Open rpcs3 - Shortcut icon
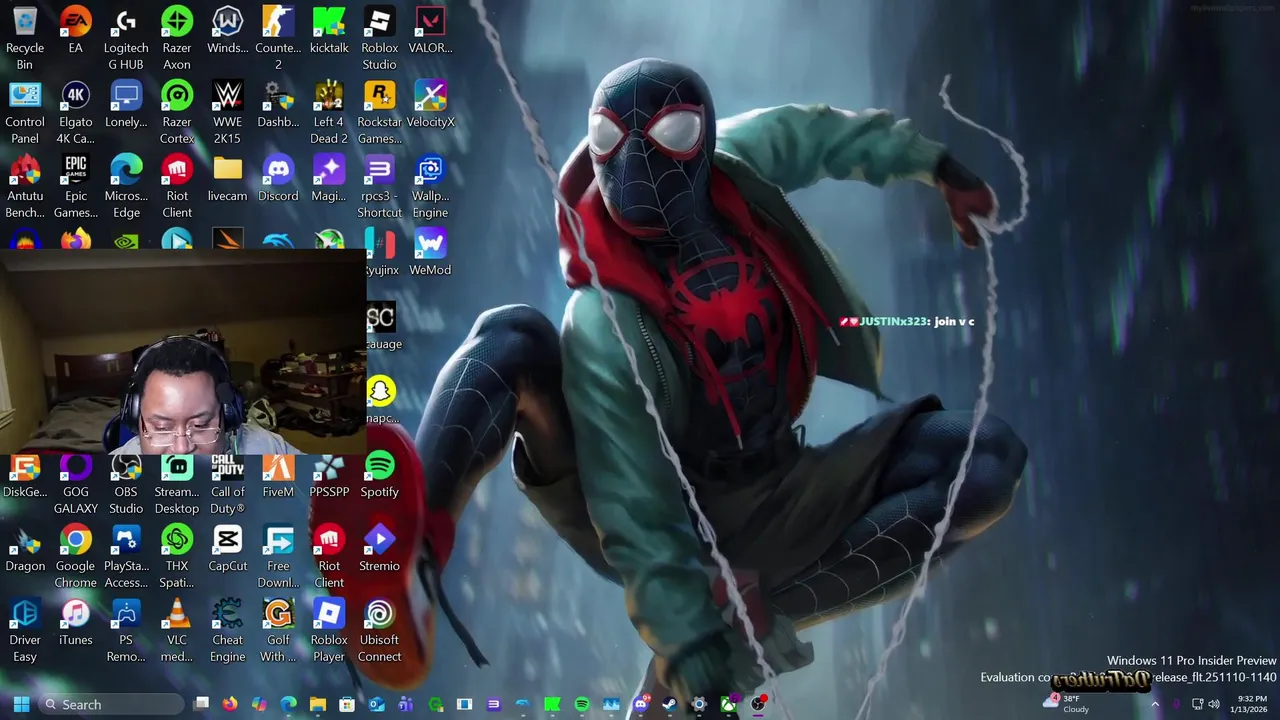This screenshot has width=1280, height=720. coord(379,187)
